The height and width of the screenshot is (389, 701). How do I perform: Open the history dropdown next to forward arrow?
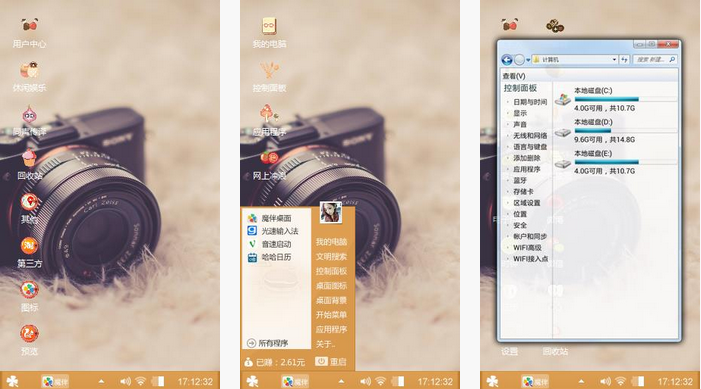(x=528, y=60)
